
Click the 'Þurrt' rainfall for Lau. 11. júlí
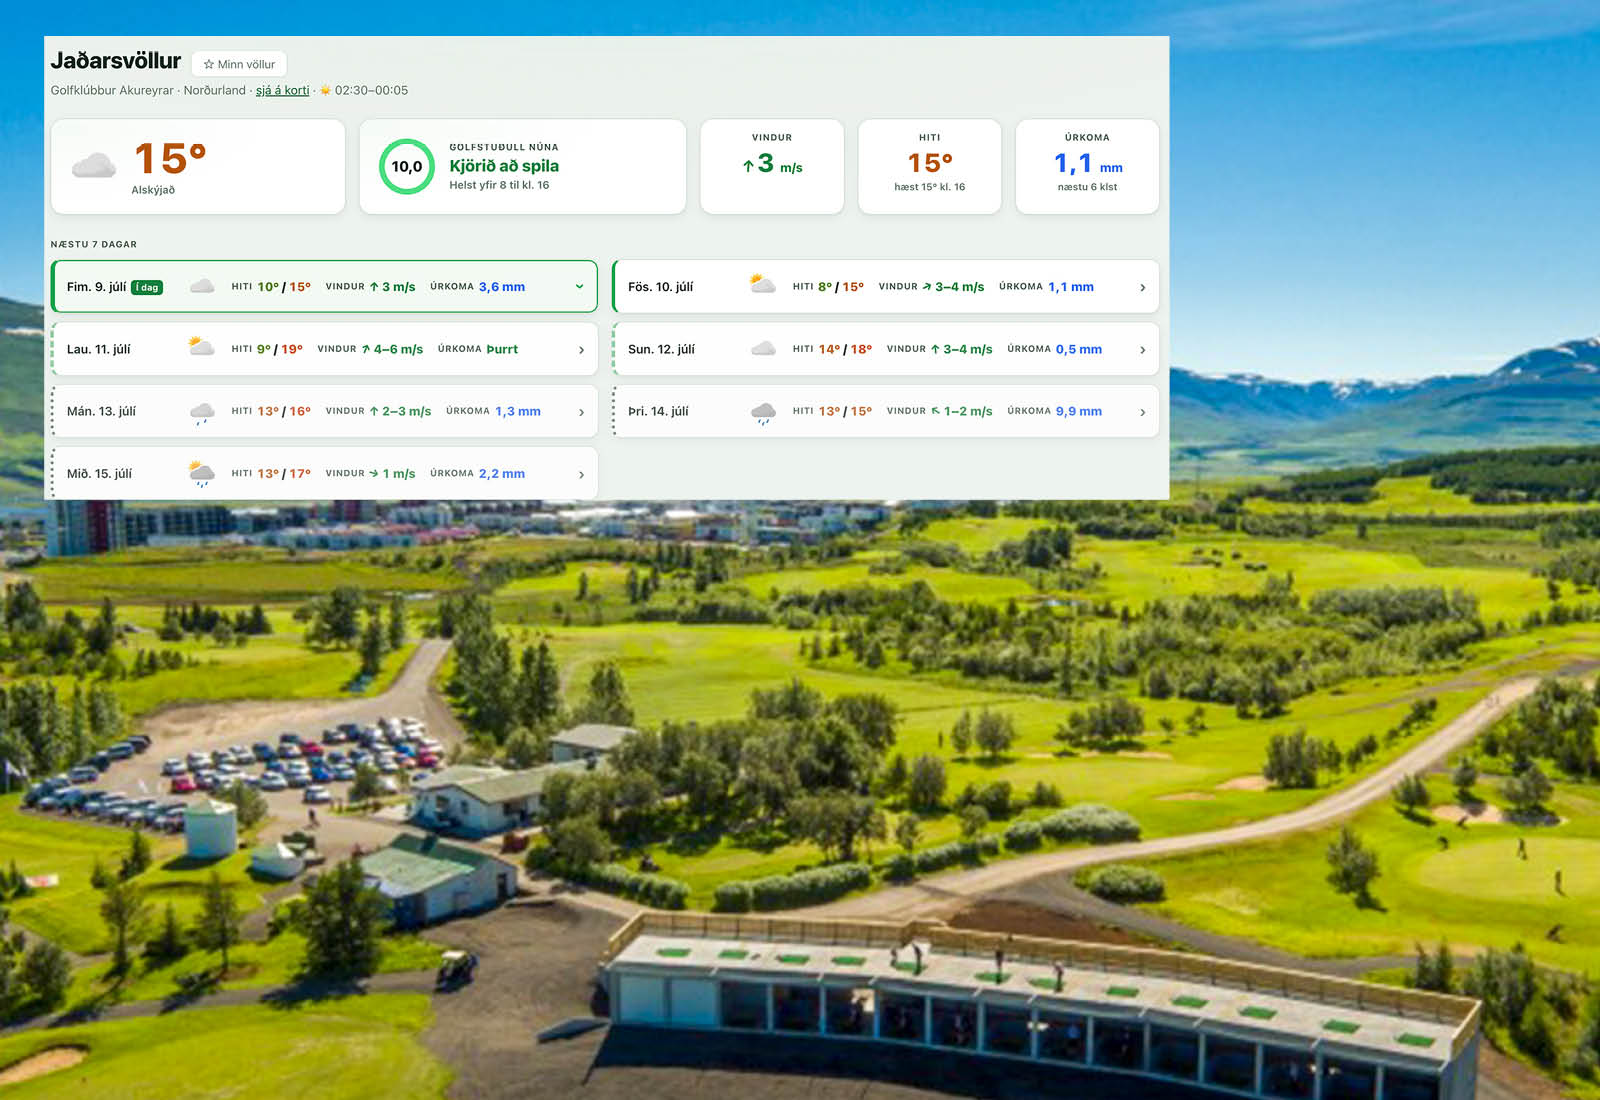[x=502, y=349]
